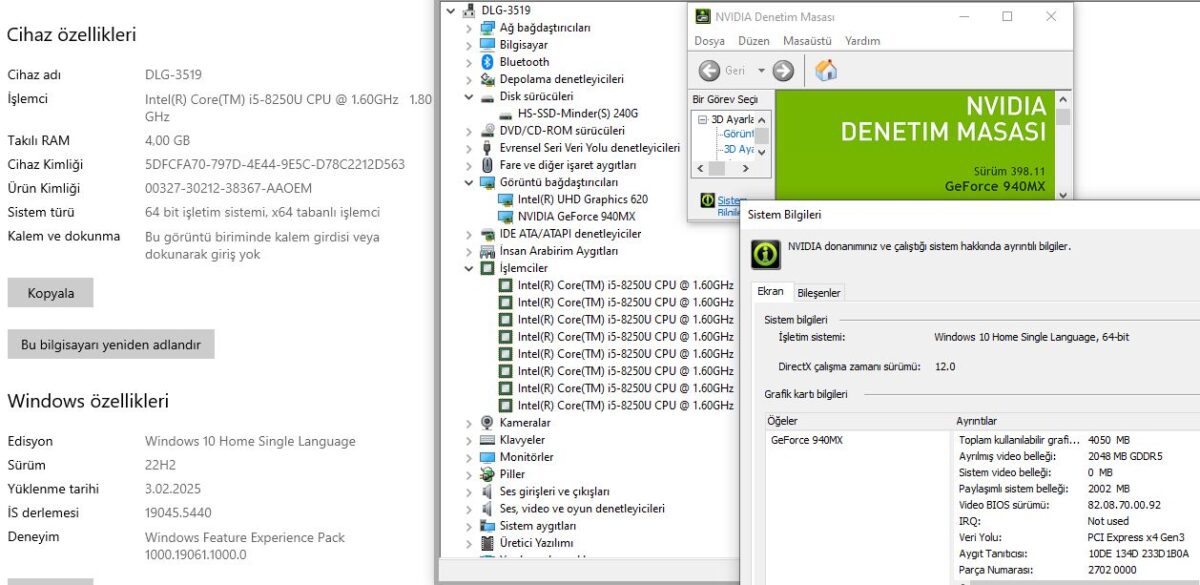Minimize the NVIDIA Denetim Masası window
Screen dimensions: 1200x585
[963, 16]
